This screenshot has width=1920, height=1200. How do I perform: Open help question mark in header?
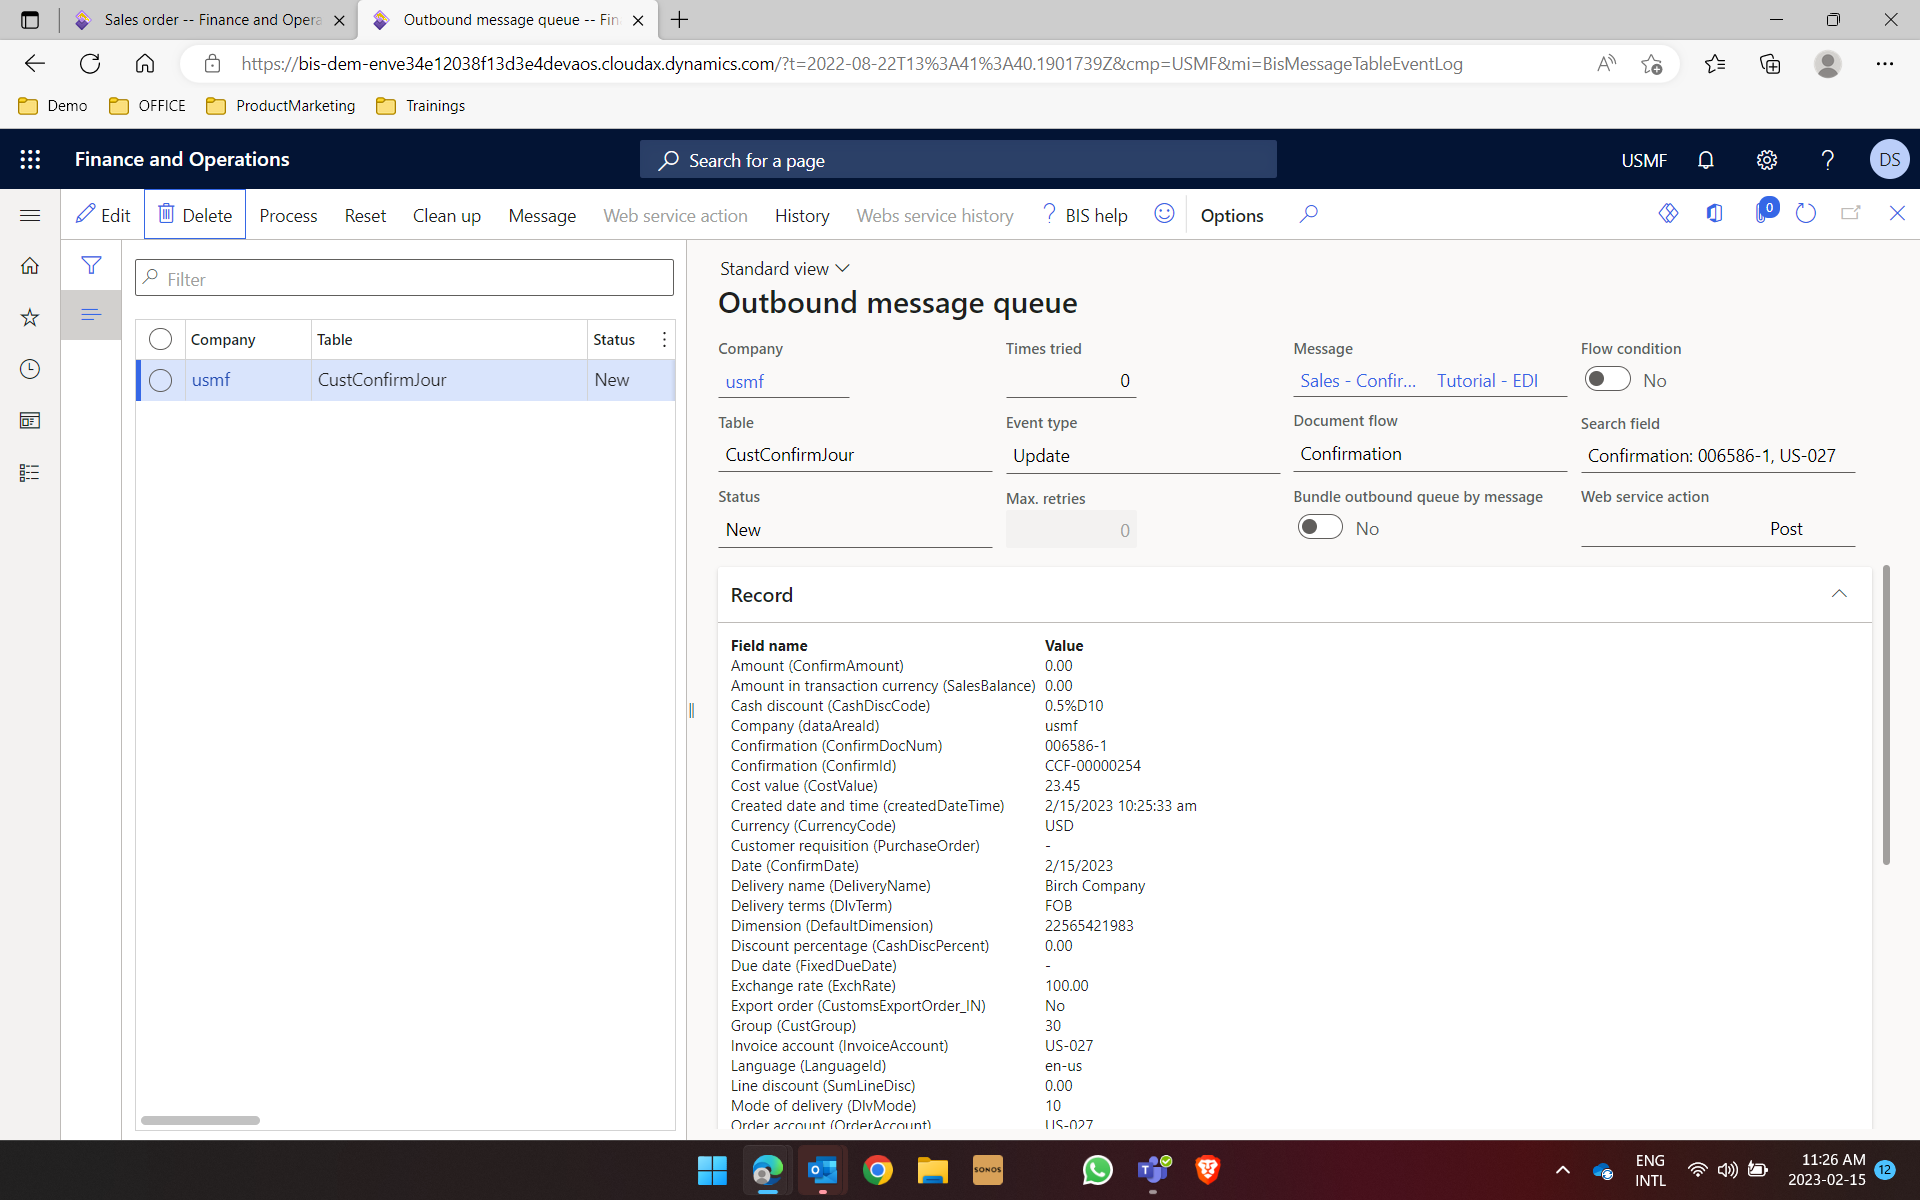click(1827, 160)
